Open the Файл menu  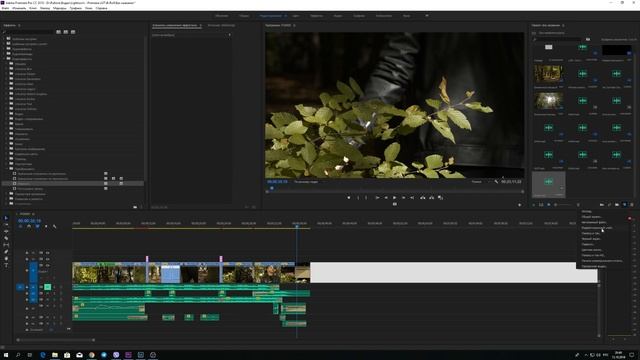(x=5, y=8)
